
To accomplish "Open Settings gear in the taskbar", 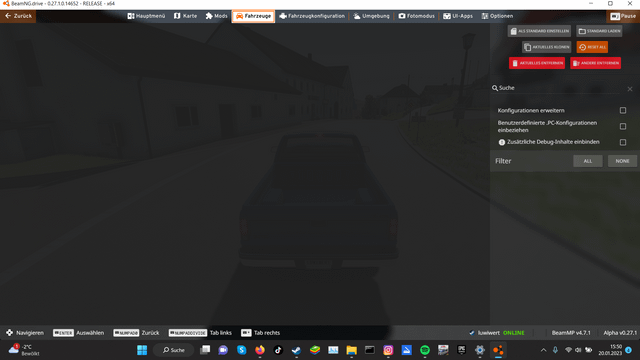I will (x=480, y=350).
